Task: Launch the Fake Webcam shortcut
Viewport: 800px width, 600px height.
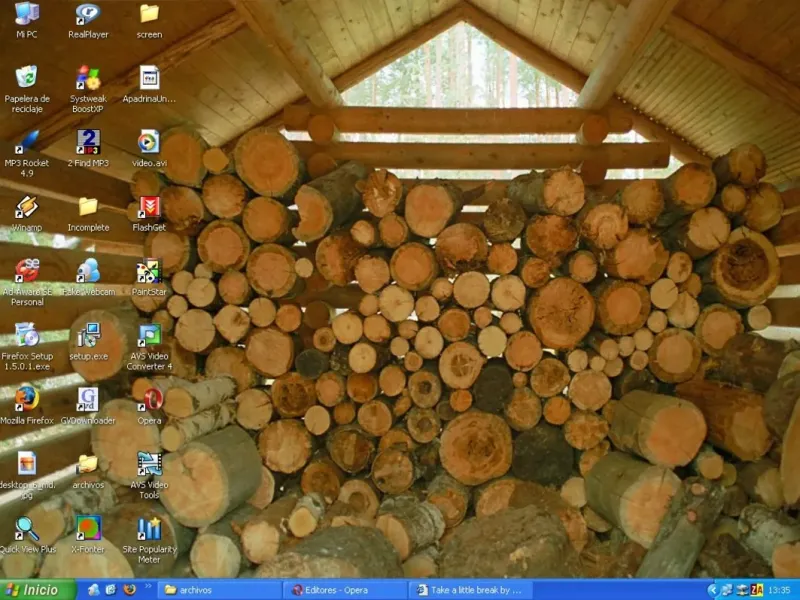Action: (88, 278)
